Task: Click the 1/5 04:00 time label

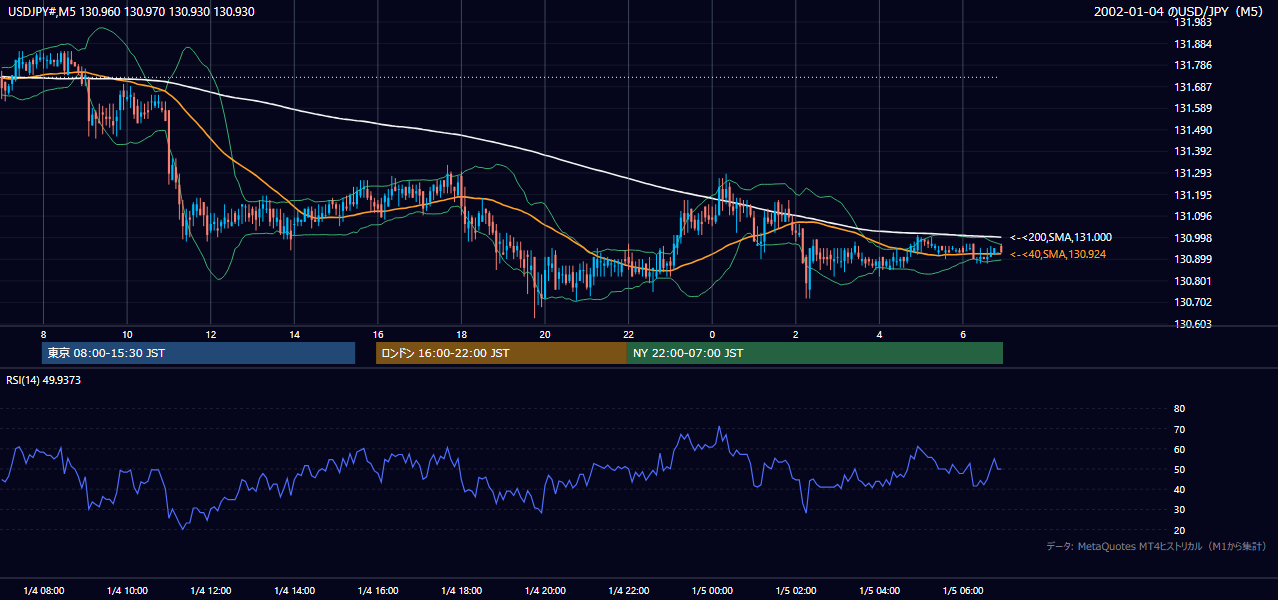Action: tap(879, 590)
